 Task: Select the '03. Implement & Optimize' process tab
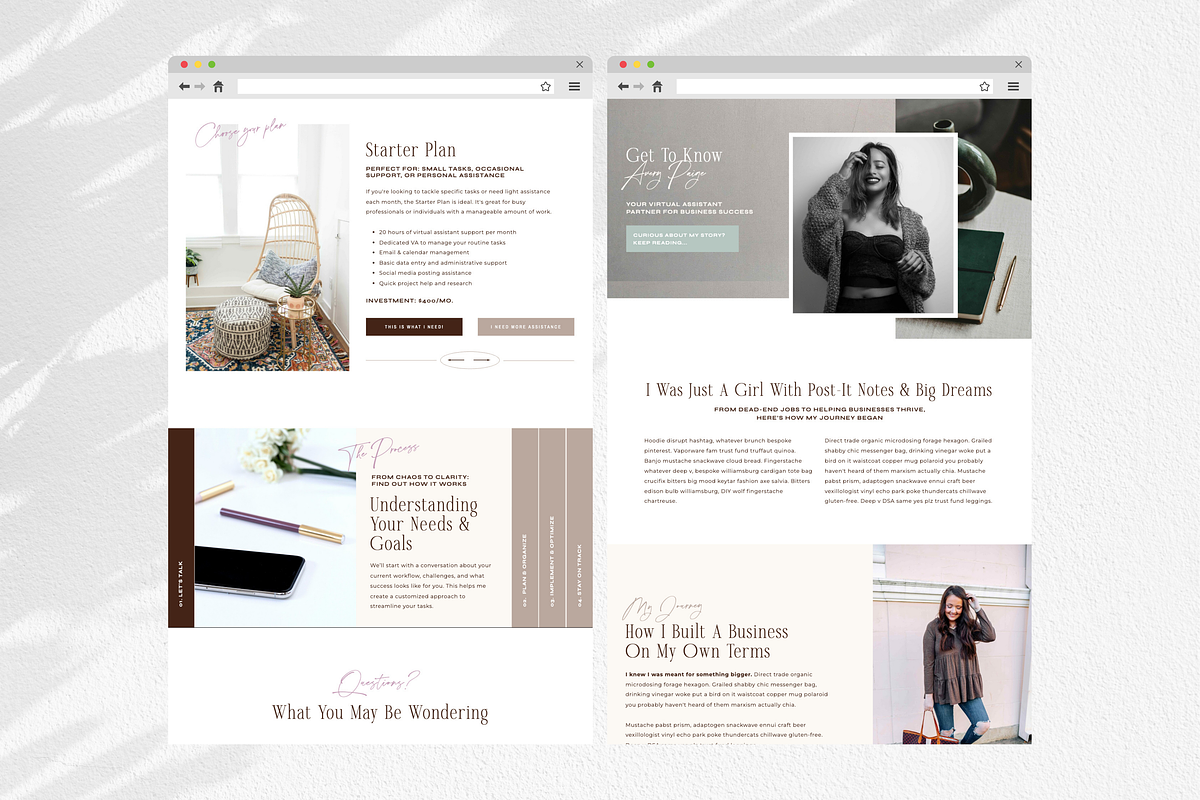[552, 528]
